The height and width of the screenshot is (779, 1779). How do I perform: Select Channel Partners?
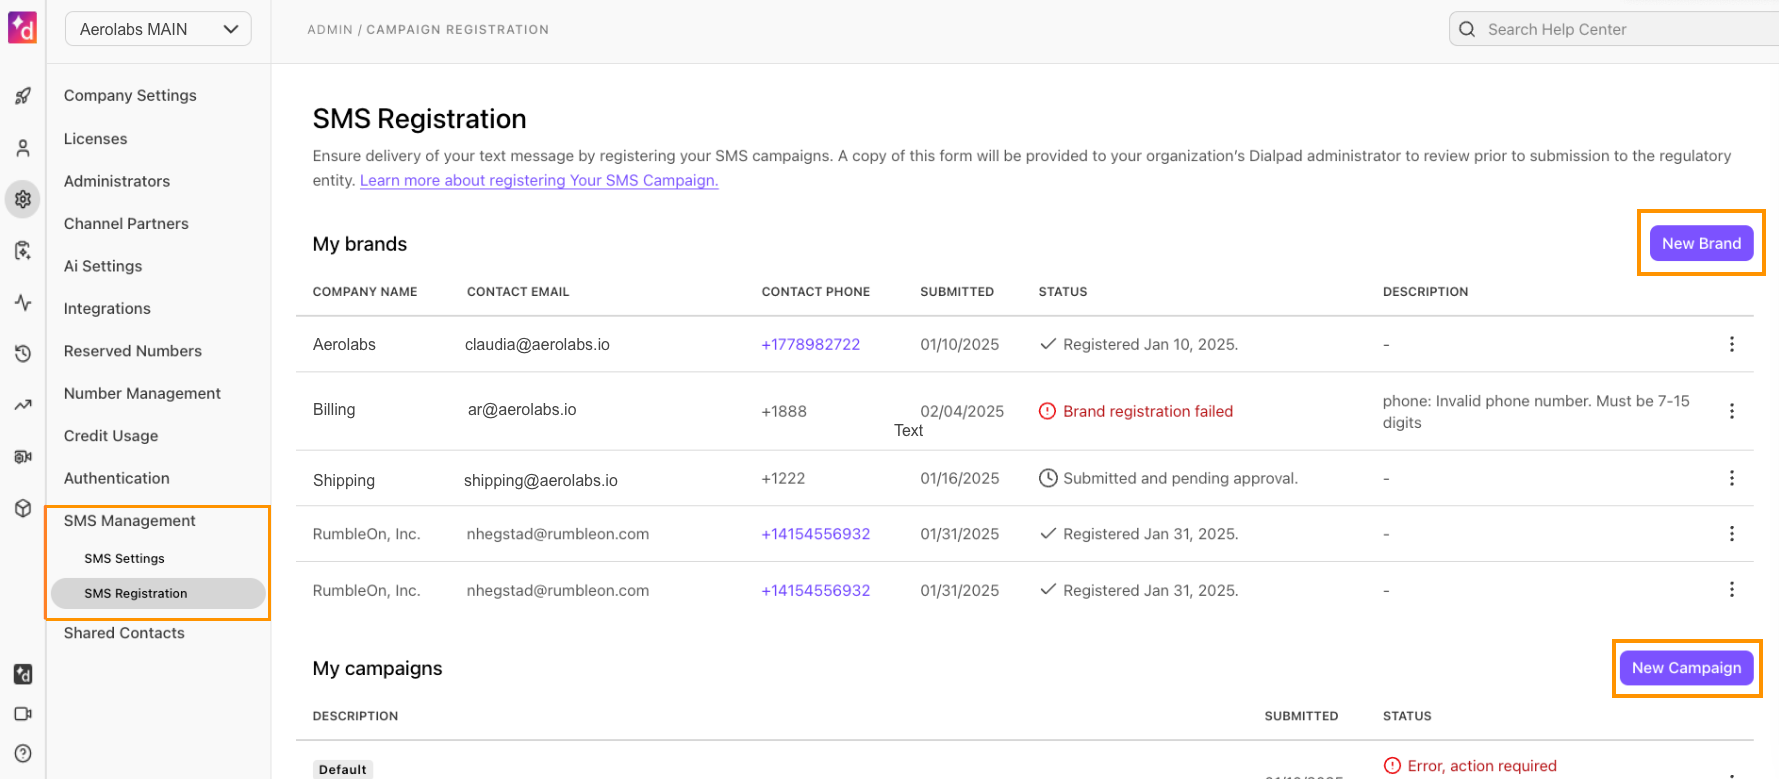(x=126, y=223)
